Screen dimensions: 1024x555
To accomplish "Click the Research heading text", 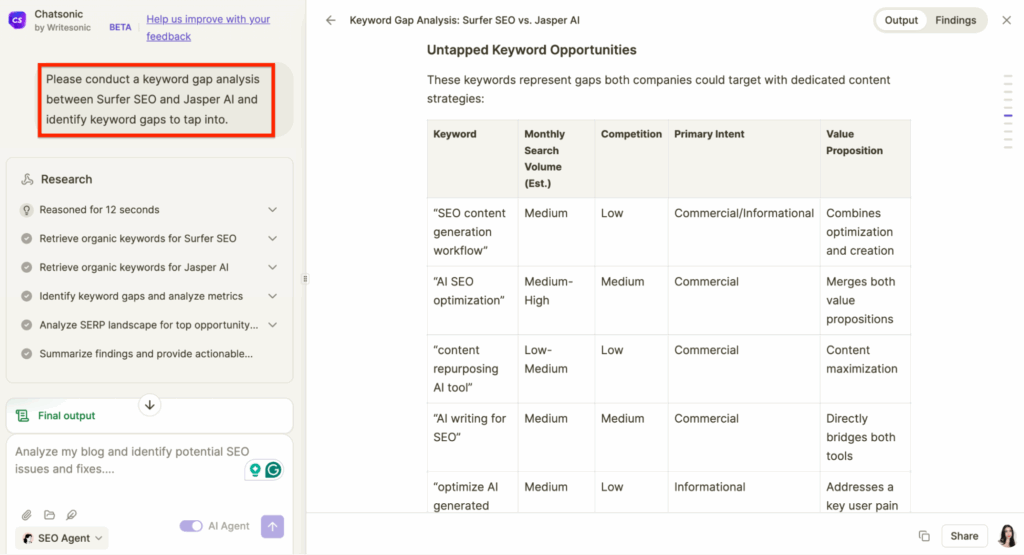I will point(66,179).
